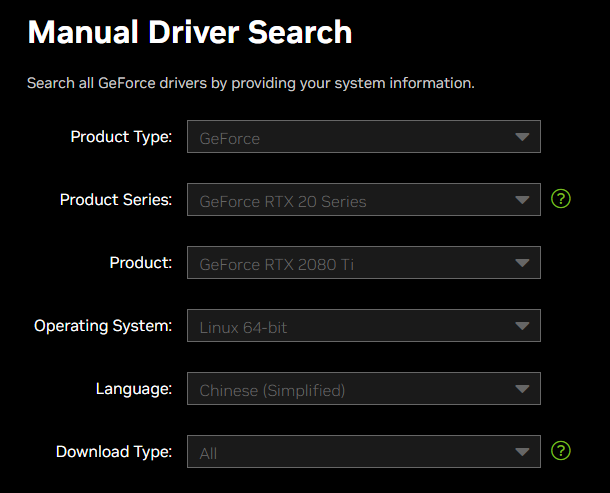610x493 pixels.
Task: Click the 'Product Series:' label
Action: (x=116, y=200)
